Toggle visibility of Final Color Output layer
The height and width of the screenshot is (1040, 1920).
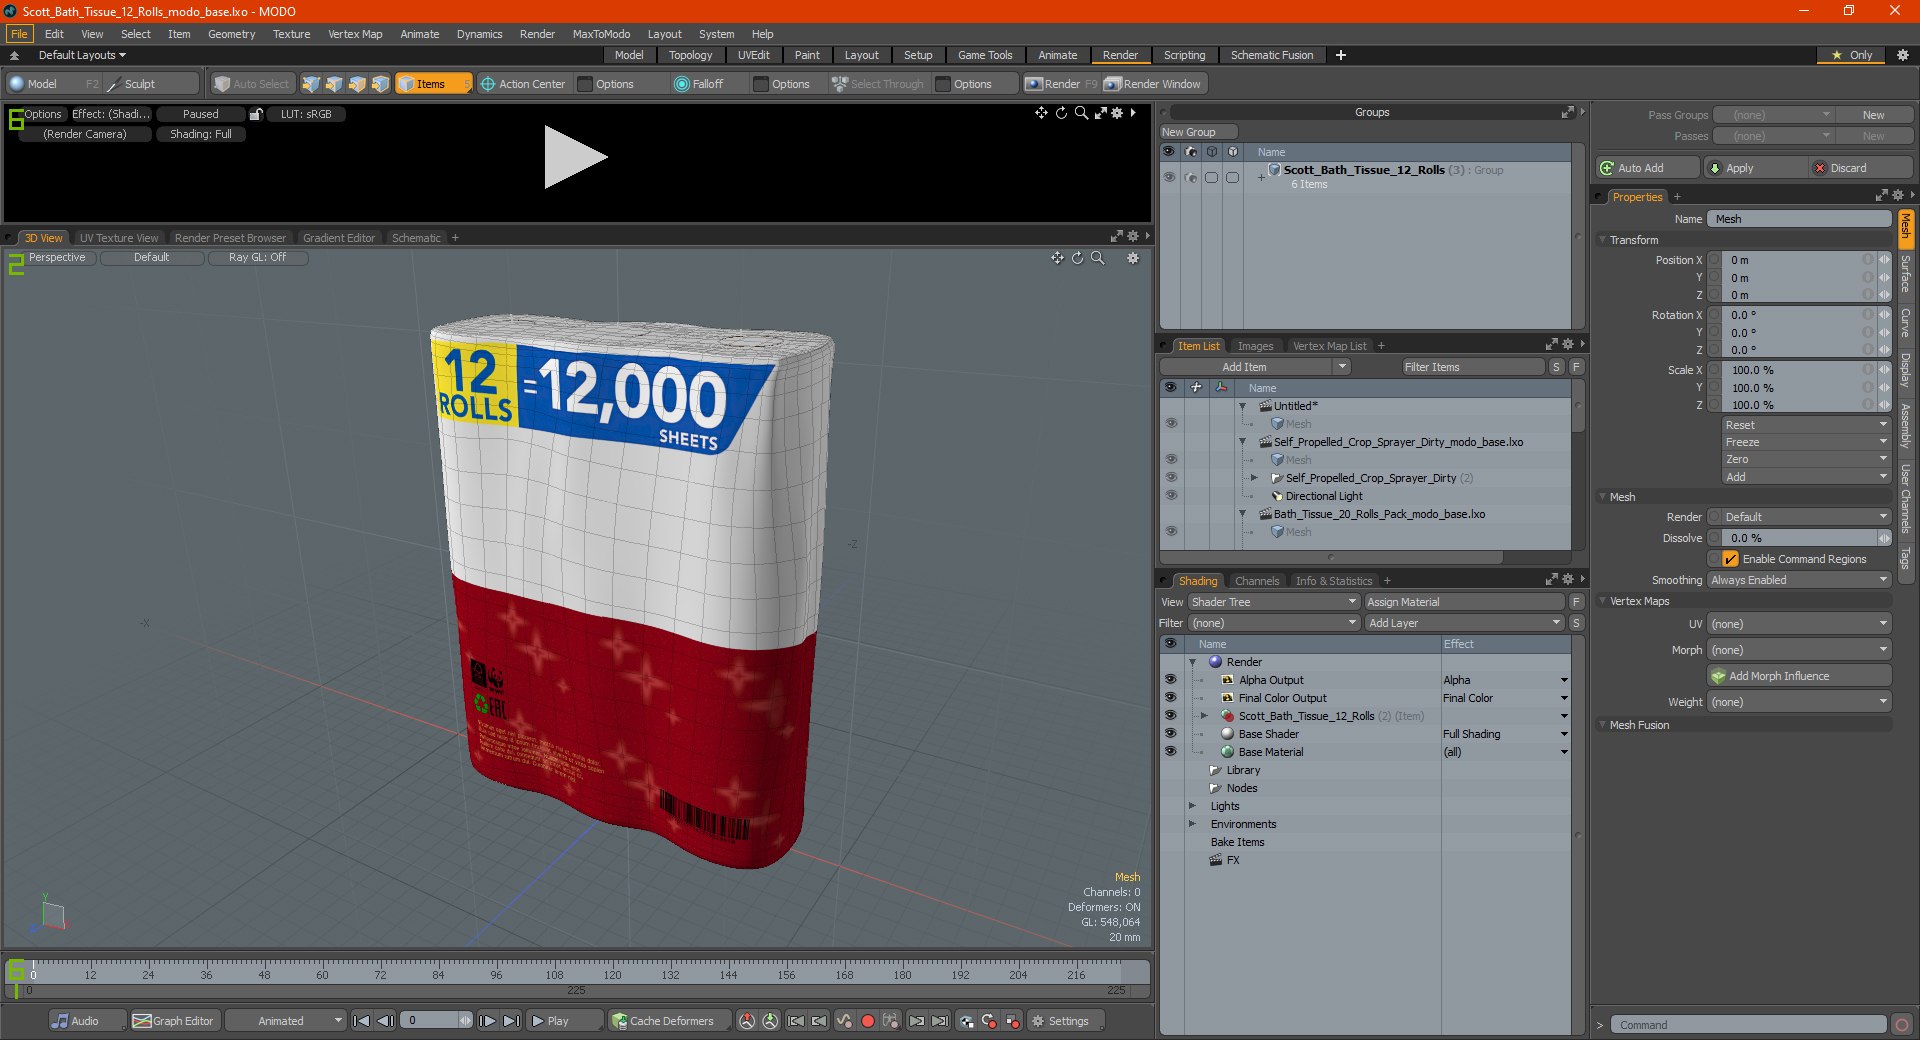coord(1170,698)
